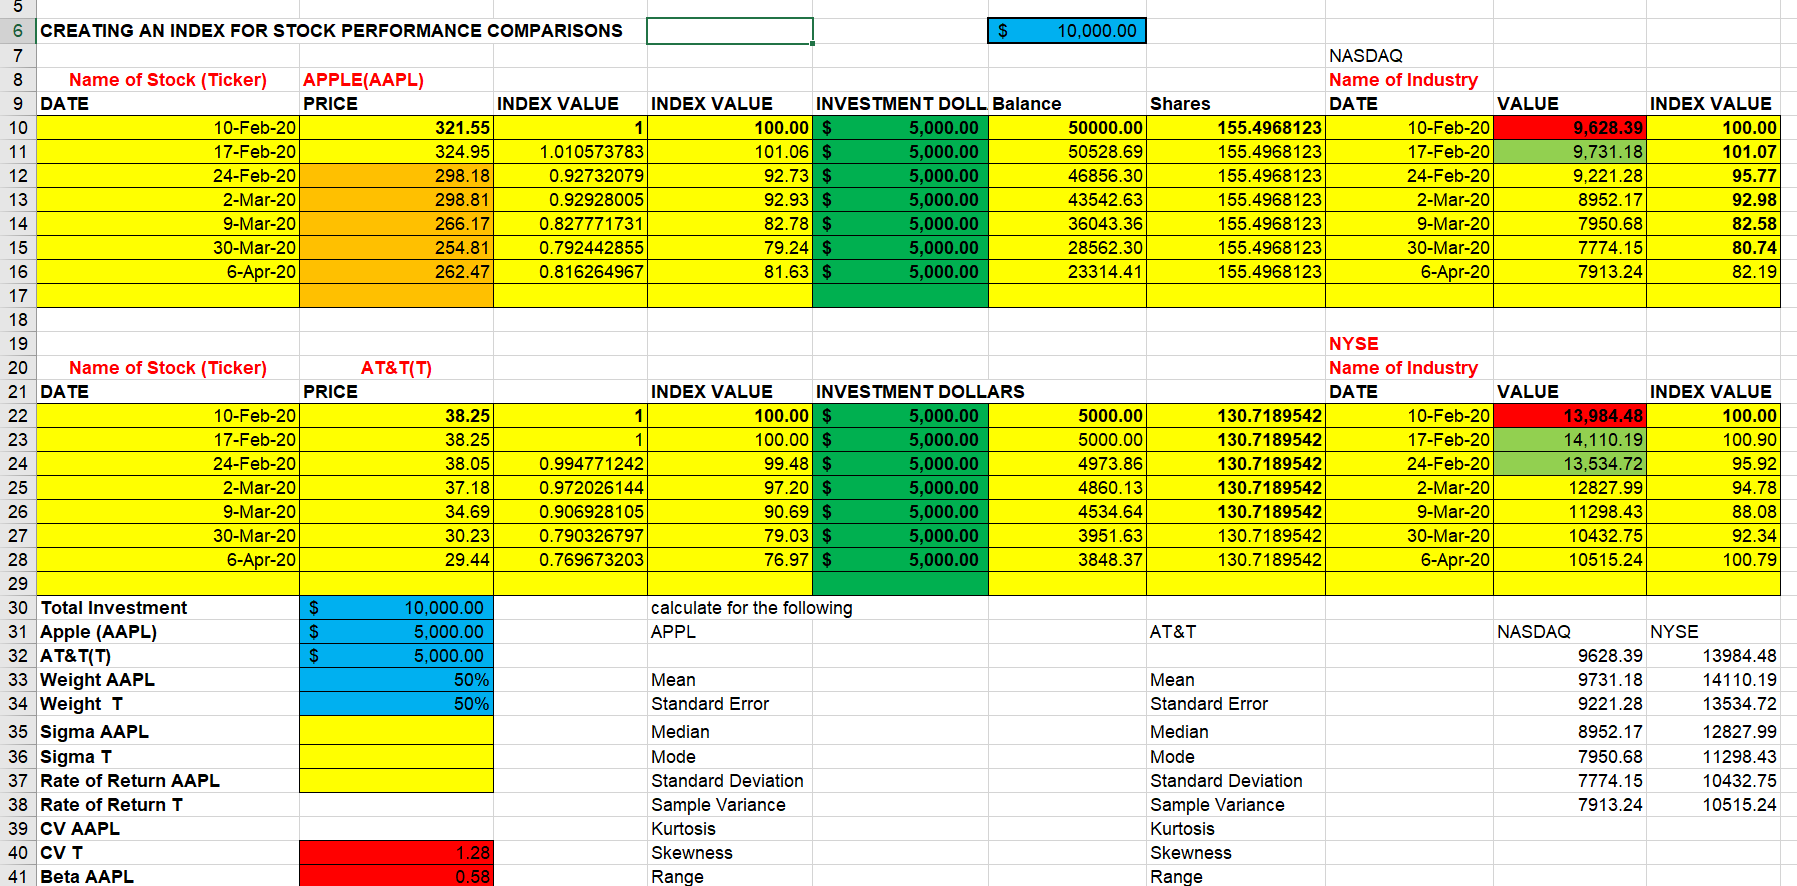
Task: Select NASDAQ index value 101.07
Action: click(1713, 152)
